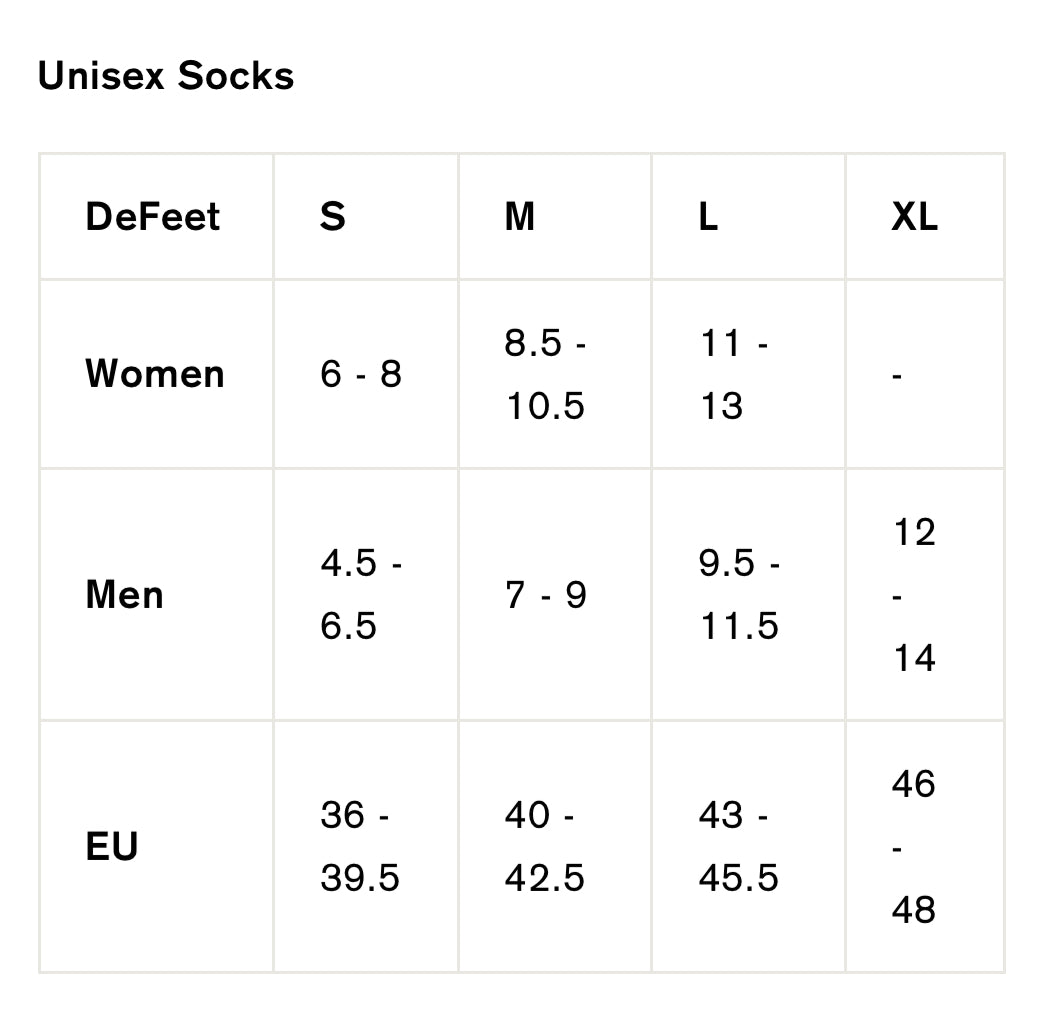Viewport: 1039px width, 1025px height.
Task: Select the EU row label
Action: (x=112, y=845)
